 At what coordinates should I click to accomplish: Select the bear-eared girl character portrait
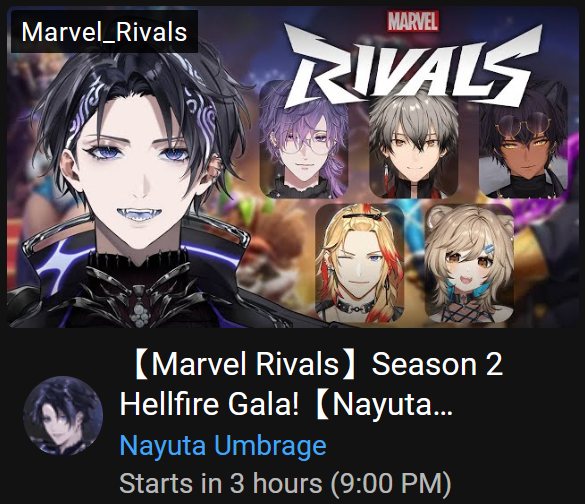tap(469, 263)
